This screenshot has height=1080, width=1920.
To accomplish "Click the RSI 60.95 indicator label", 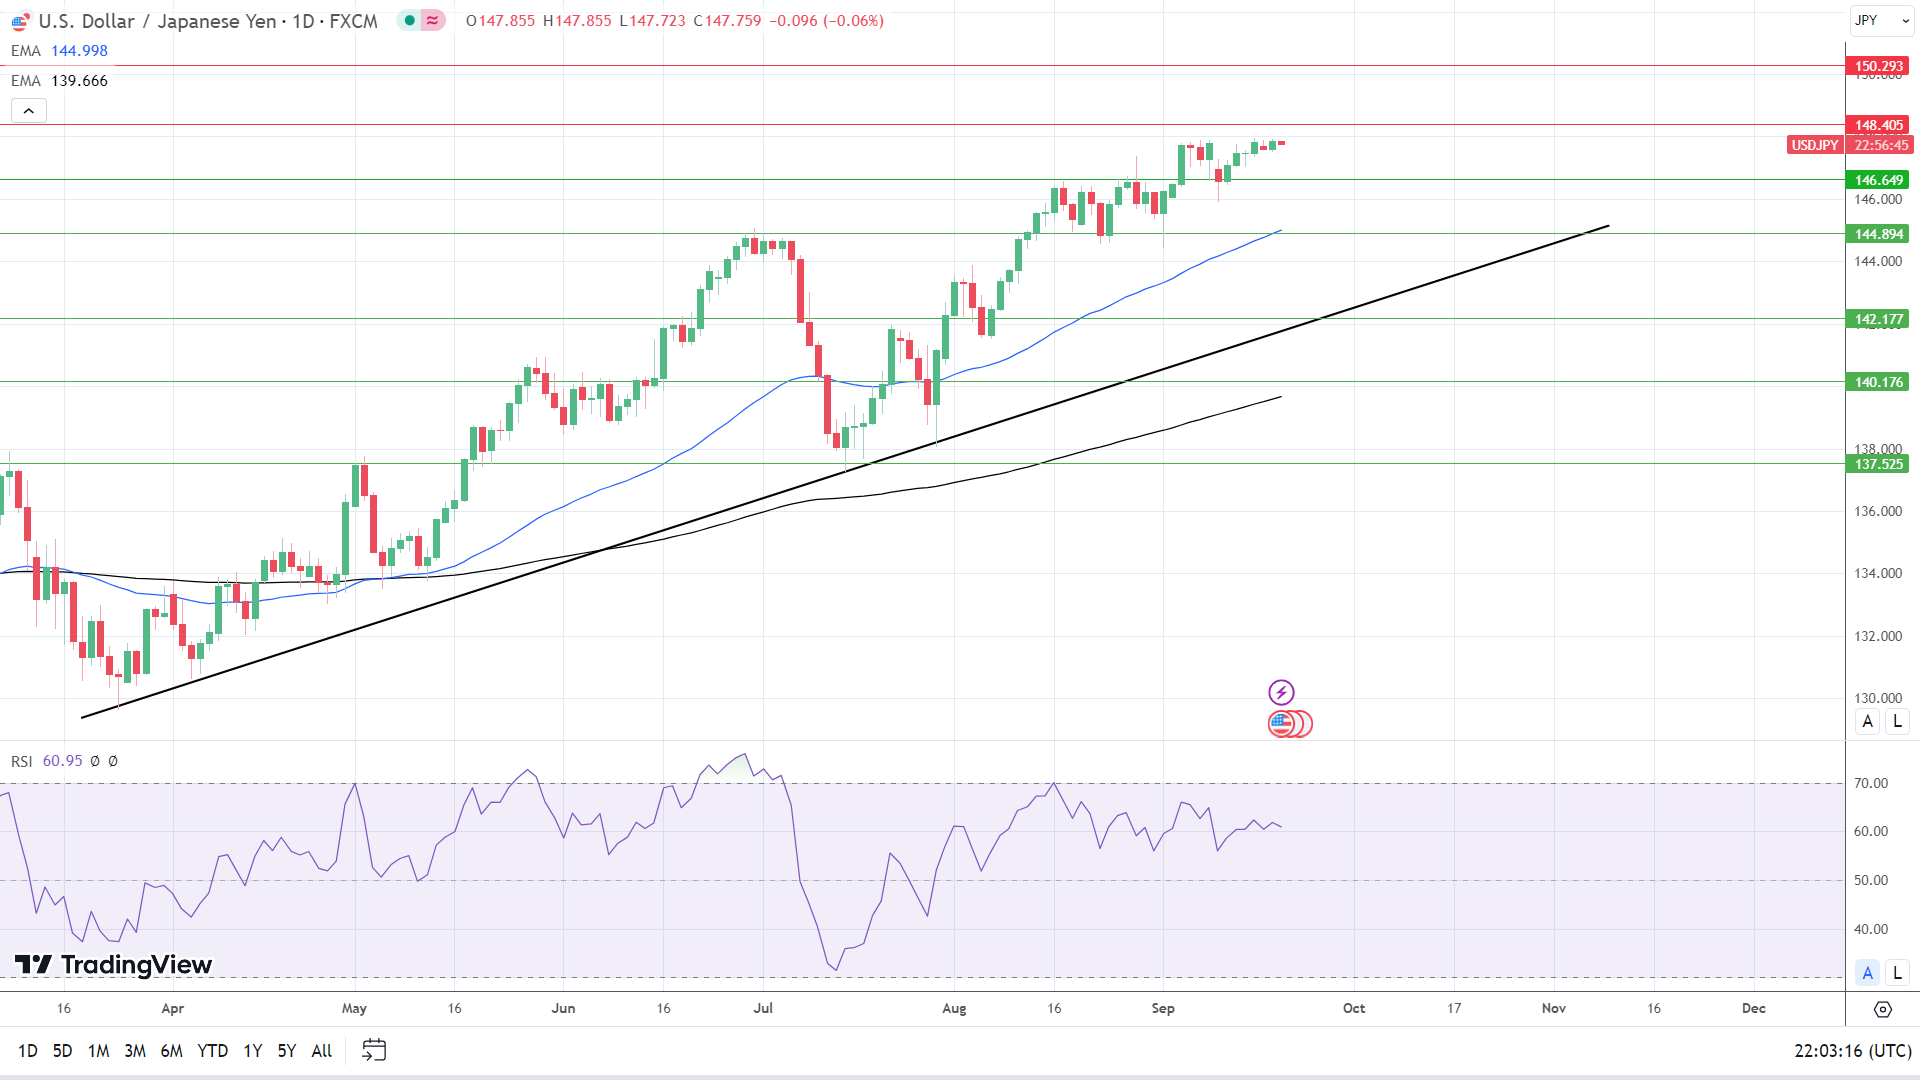I will (x=48, y=761).
